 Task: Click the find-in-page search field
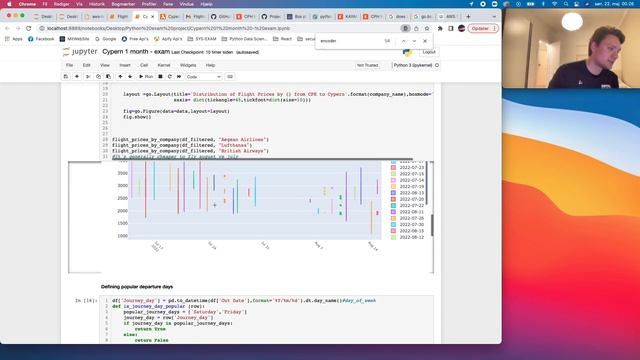pyautogui.click(x=350, y=41)
